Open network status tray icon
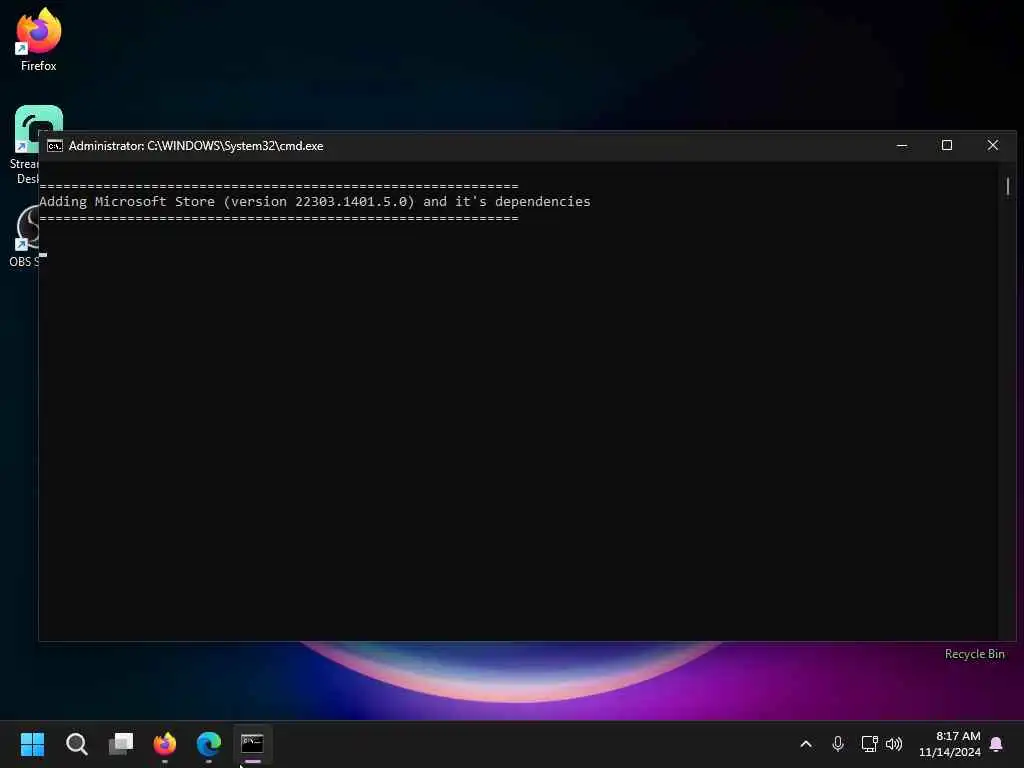The width and height of the screenshot is (1024, 768). 869,744
